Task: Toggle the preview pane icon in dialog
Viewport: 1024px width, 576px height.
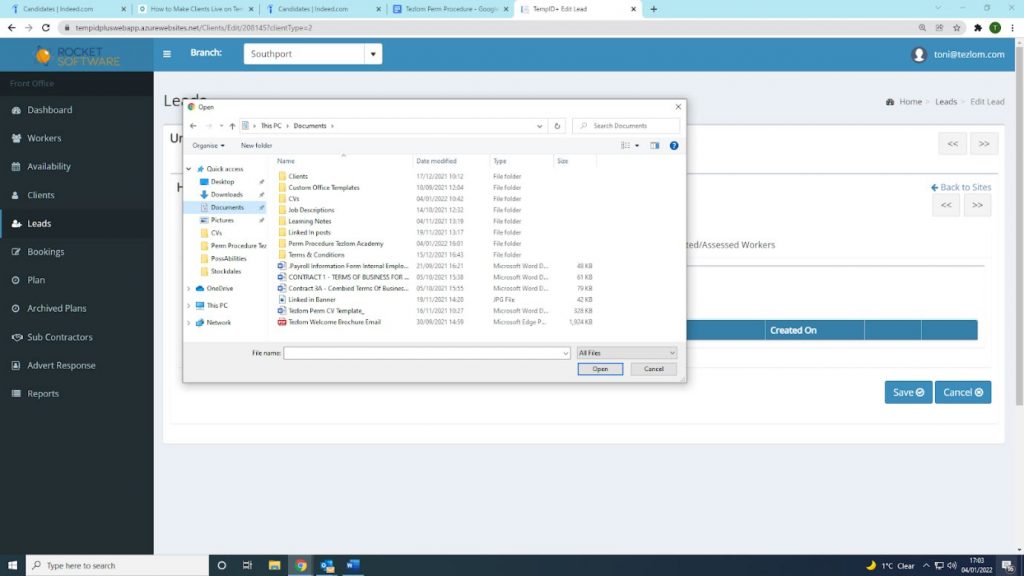Action: tap(655, 145)
